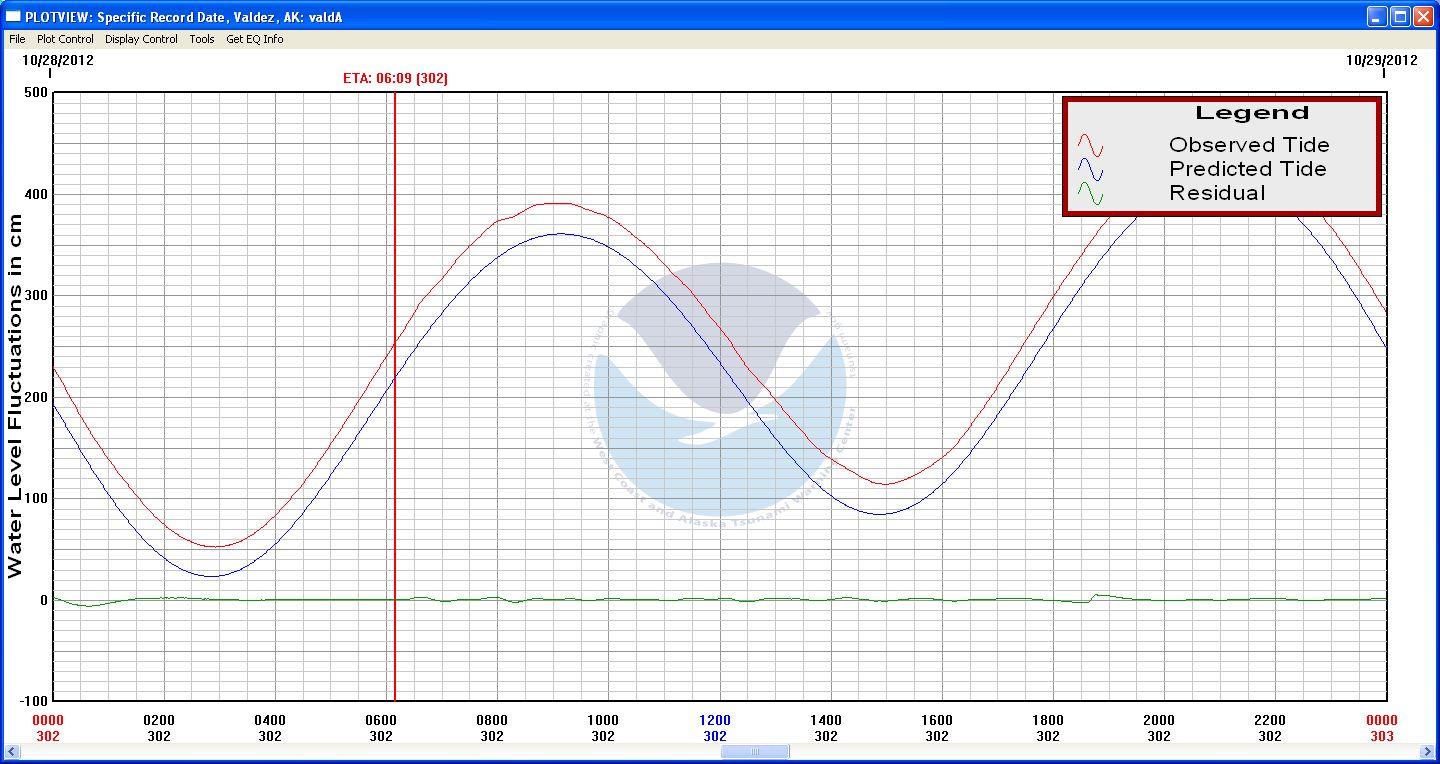Click the red Observed Tide legend curve icon
This screenshot has width=1440, height=764.
click(x=1090, y=145)
